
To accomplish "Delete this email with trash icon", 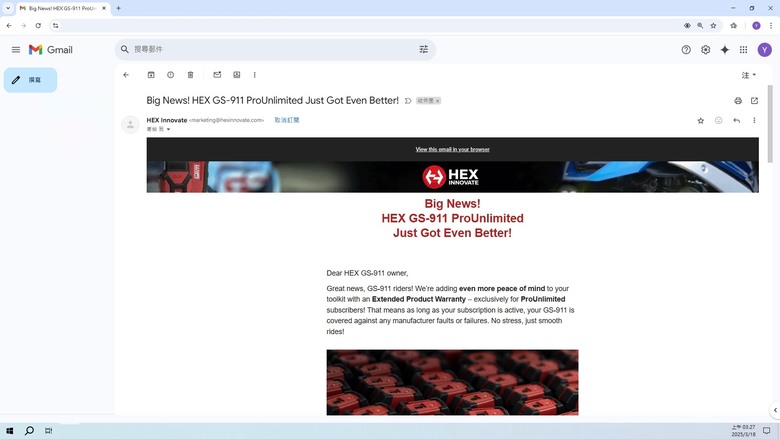I will 190,75.
